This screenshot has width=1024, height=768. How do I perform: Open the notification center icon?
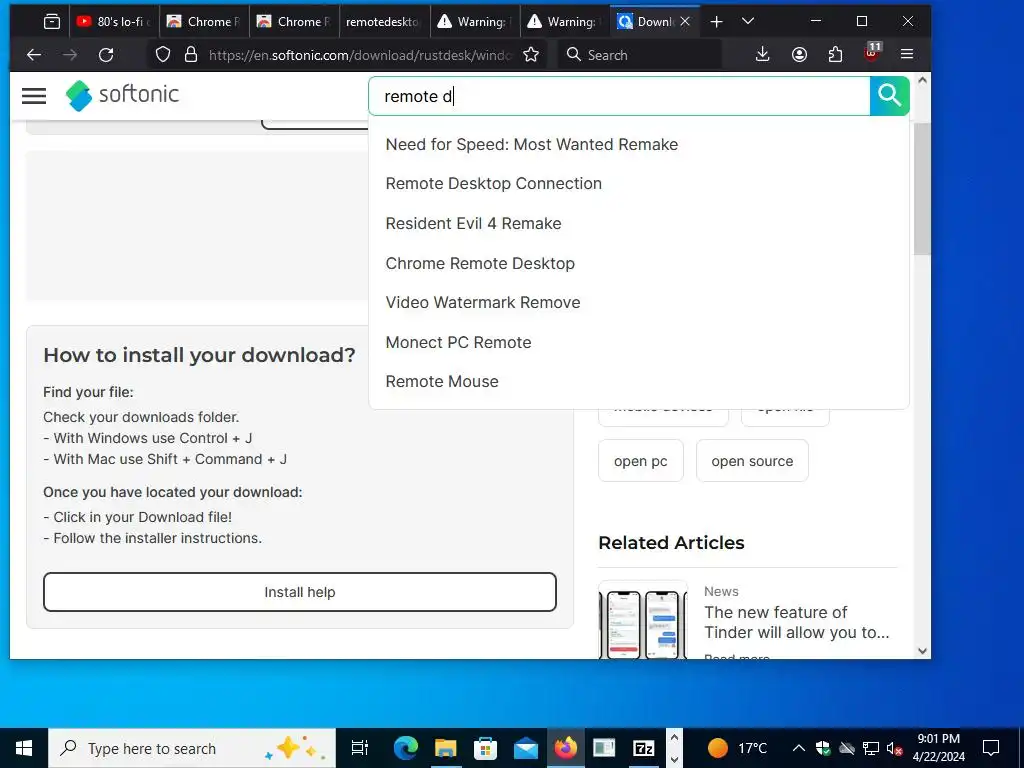(x=991, y=748)
